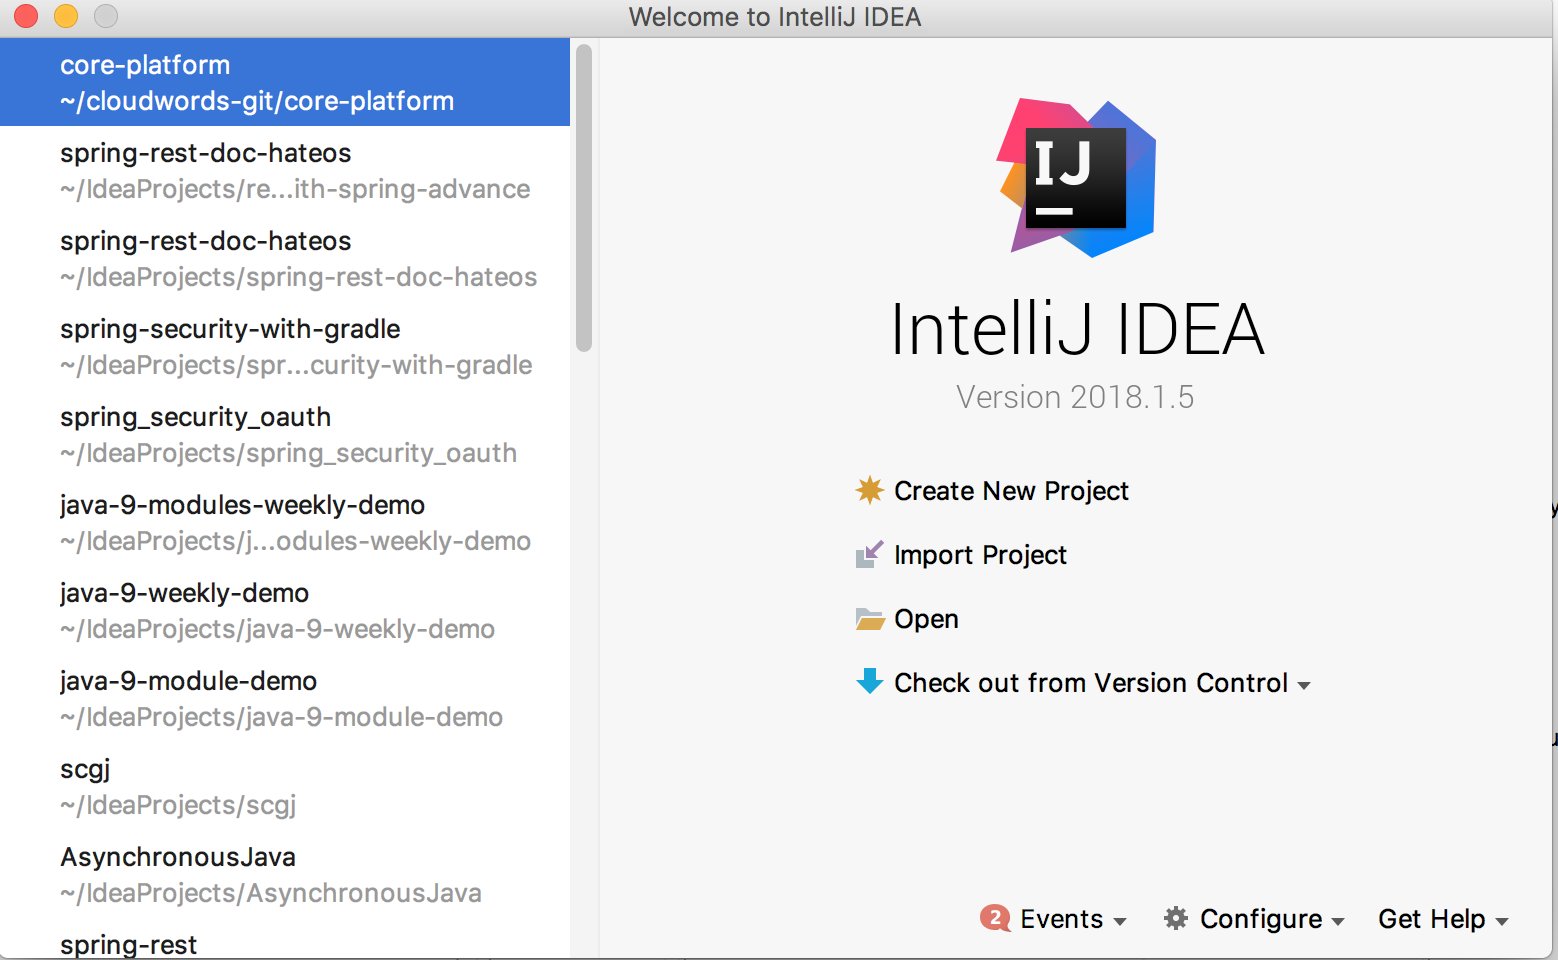Click path ~/IdeaProjects/spr...curity-with-gradle

coord(296,365)
